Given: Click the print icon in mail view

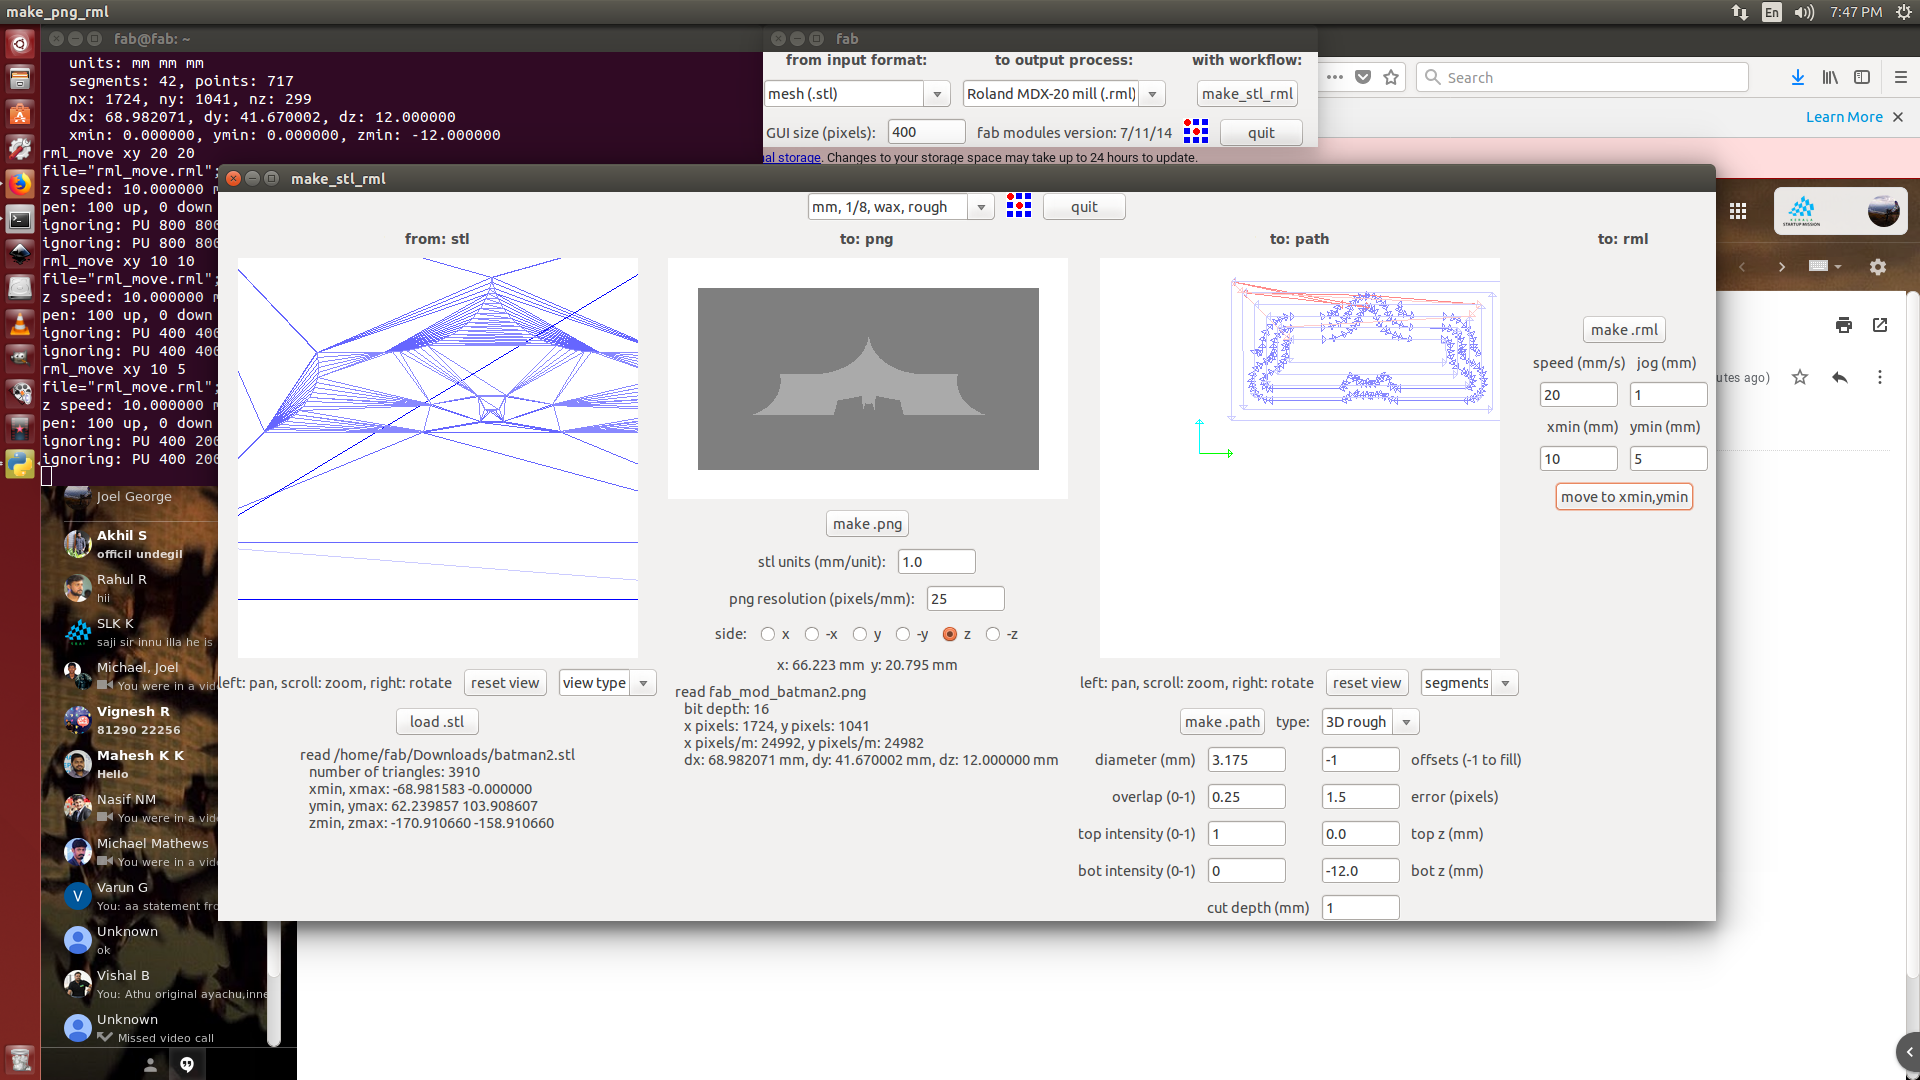Looking at the screenshot, I should click(1844, 325).
